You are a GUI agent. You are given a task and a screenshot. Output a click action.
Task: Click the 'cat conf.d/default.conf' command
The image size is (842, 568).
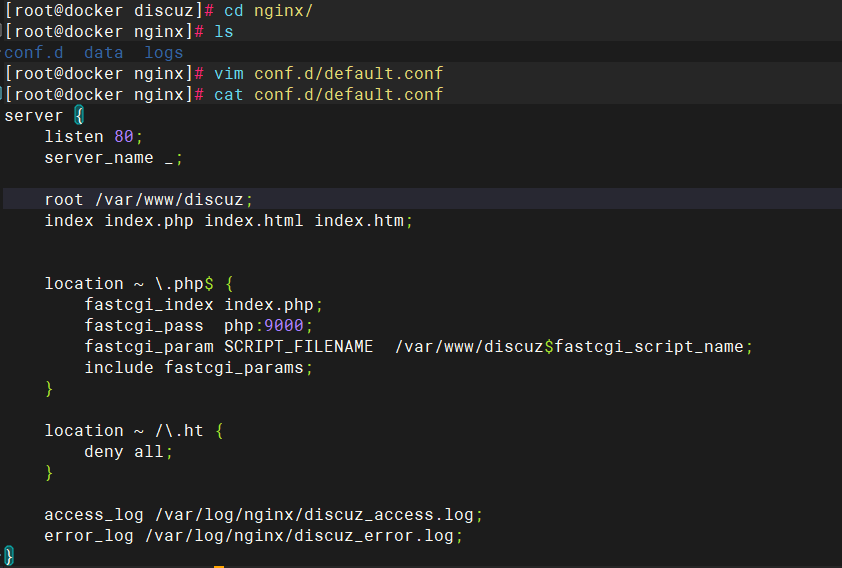tap(329, 94)
